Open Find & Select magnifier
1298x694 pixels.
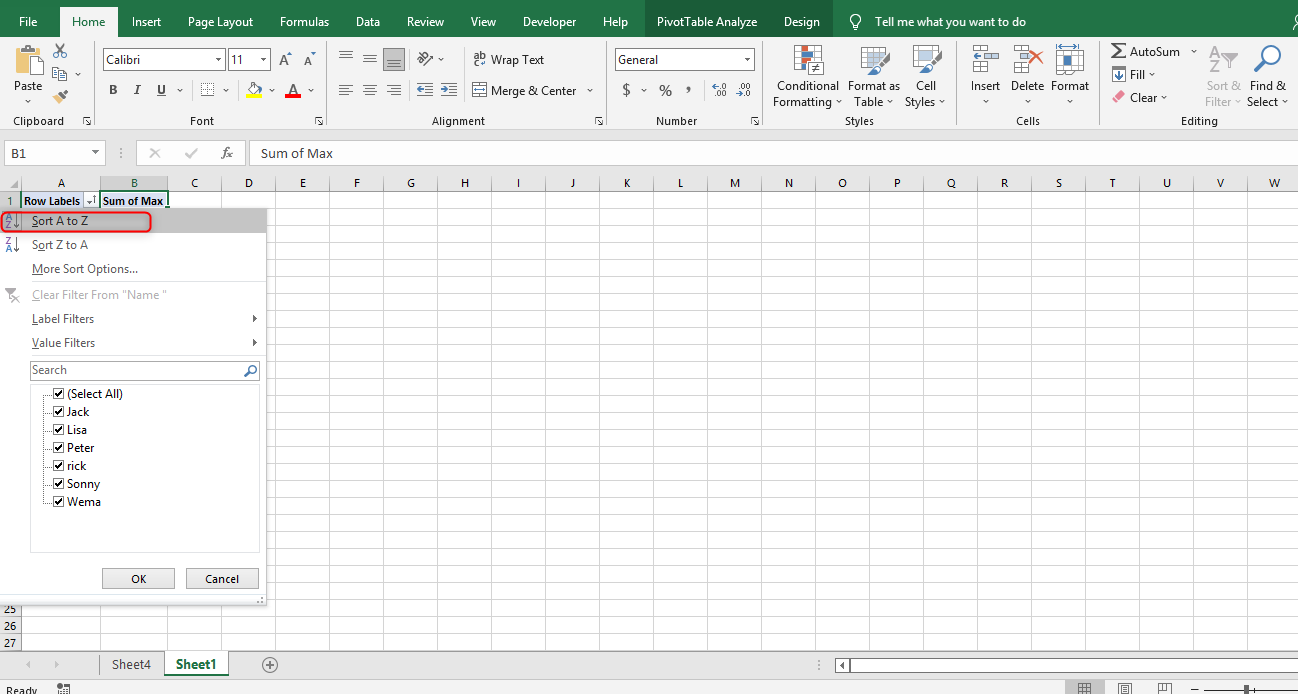pyautogui.click(x=1267, y=61)
